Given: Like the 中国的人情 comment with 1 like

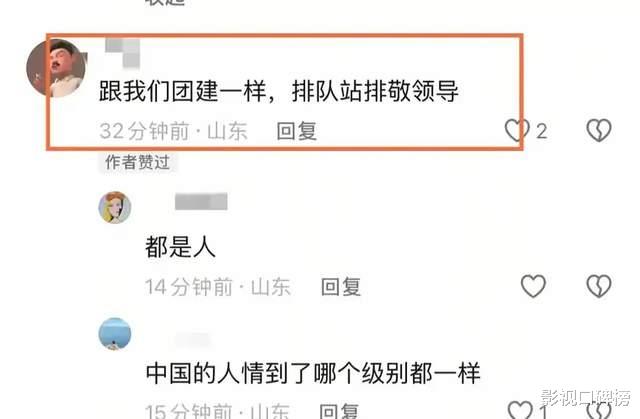Looking at the screenshot, I should click(520, 410).
